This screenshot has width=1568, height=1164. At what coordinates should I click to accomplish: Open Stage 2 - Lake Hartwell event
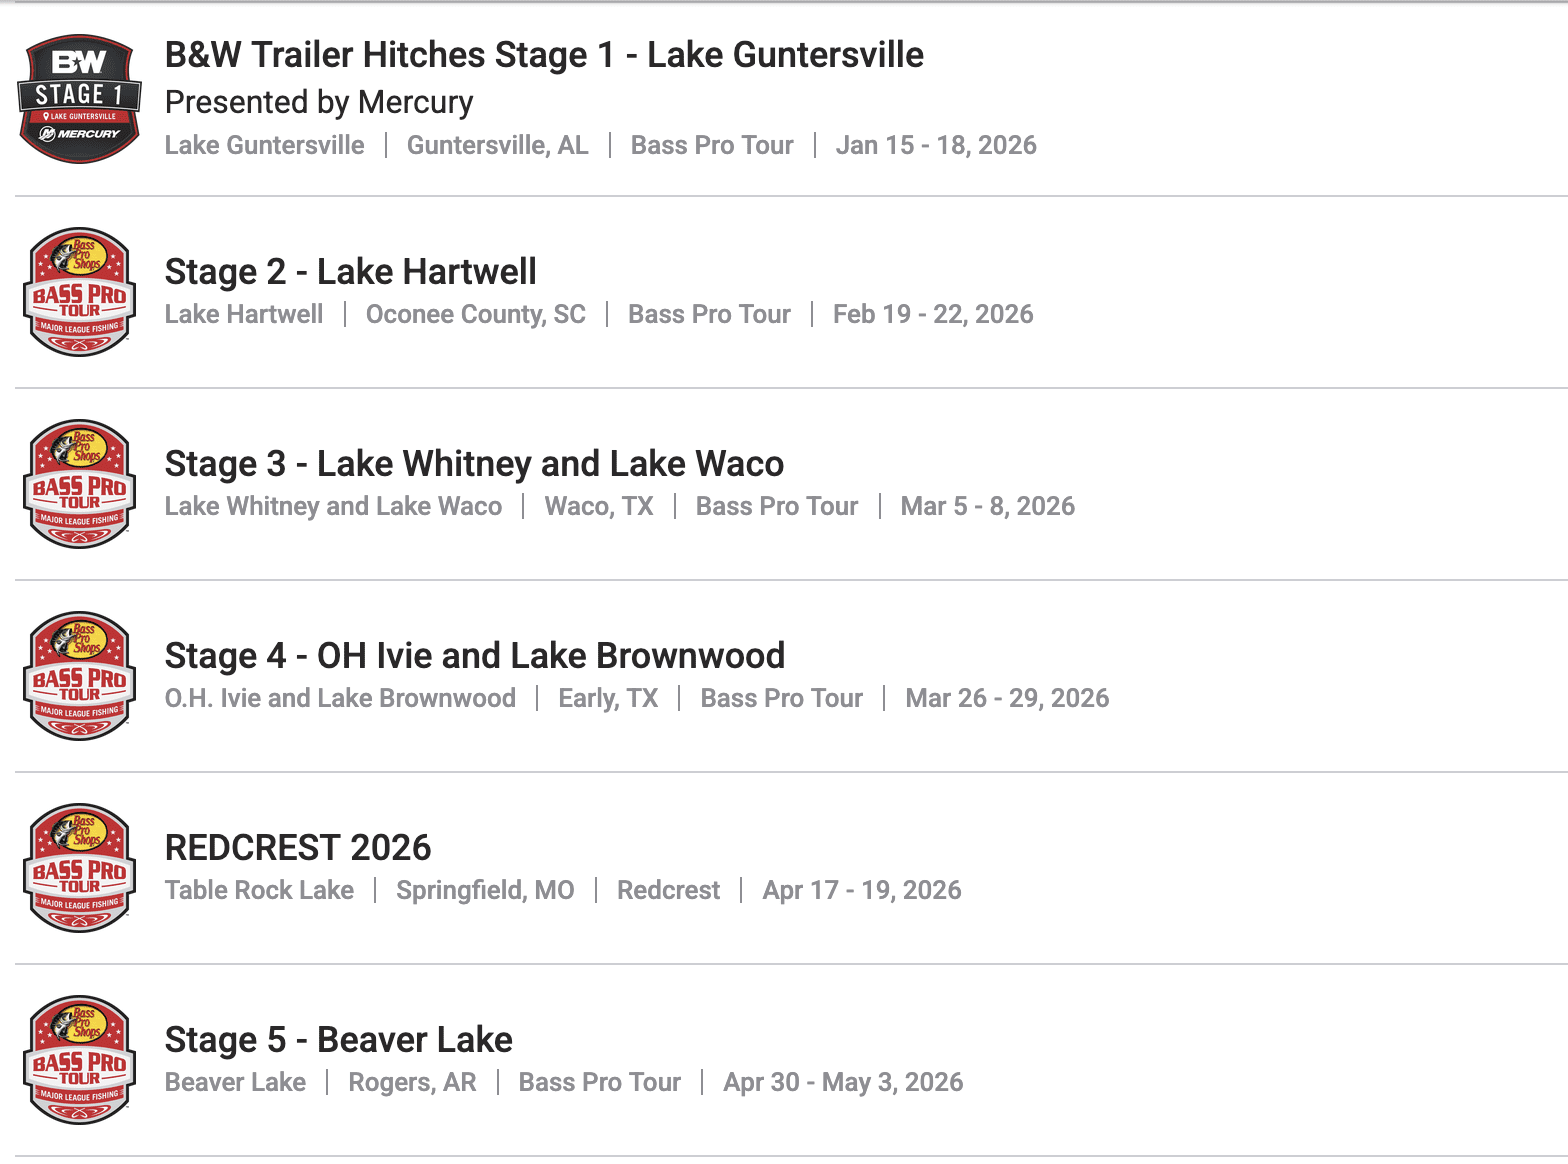click(x=350, y=272)
